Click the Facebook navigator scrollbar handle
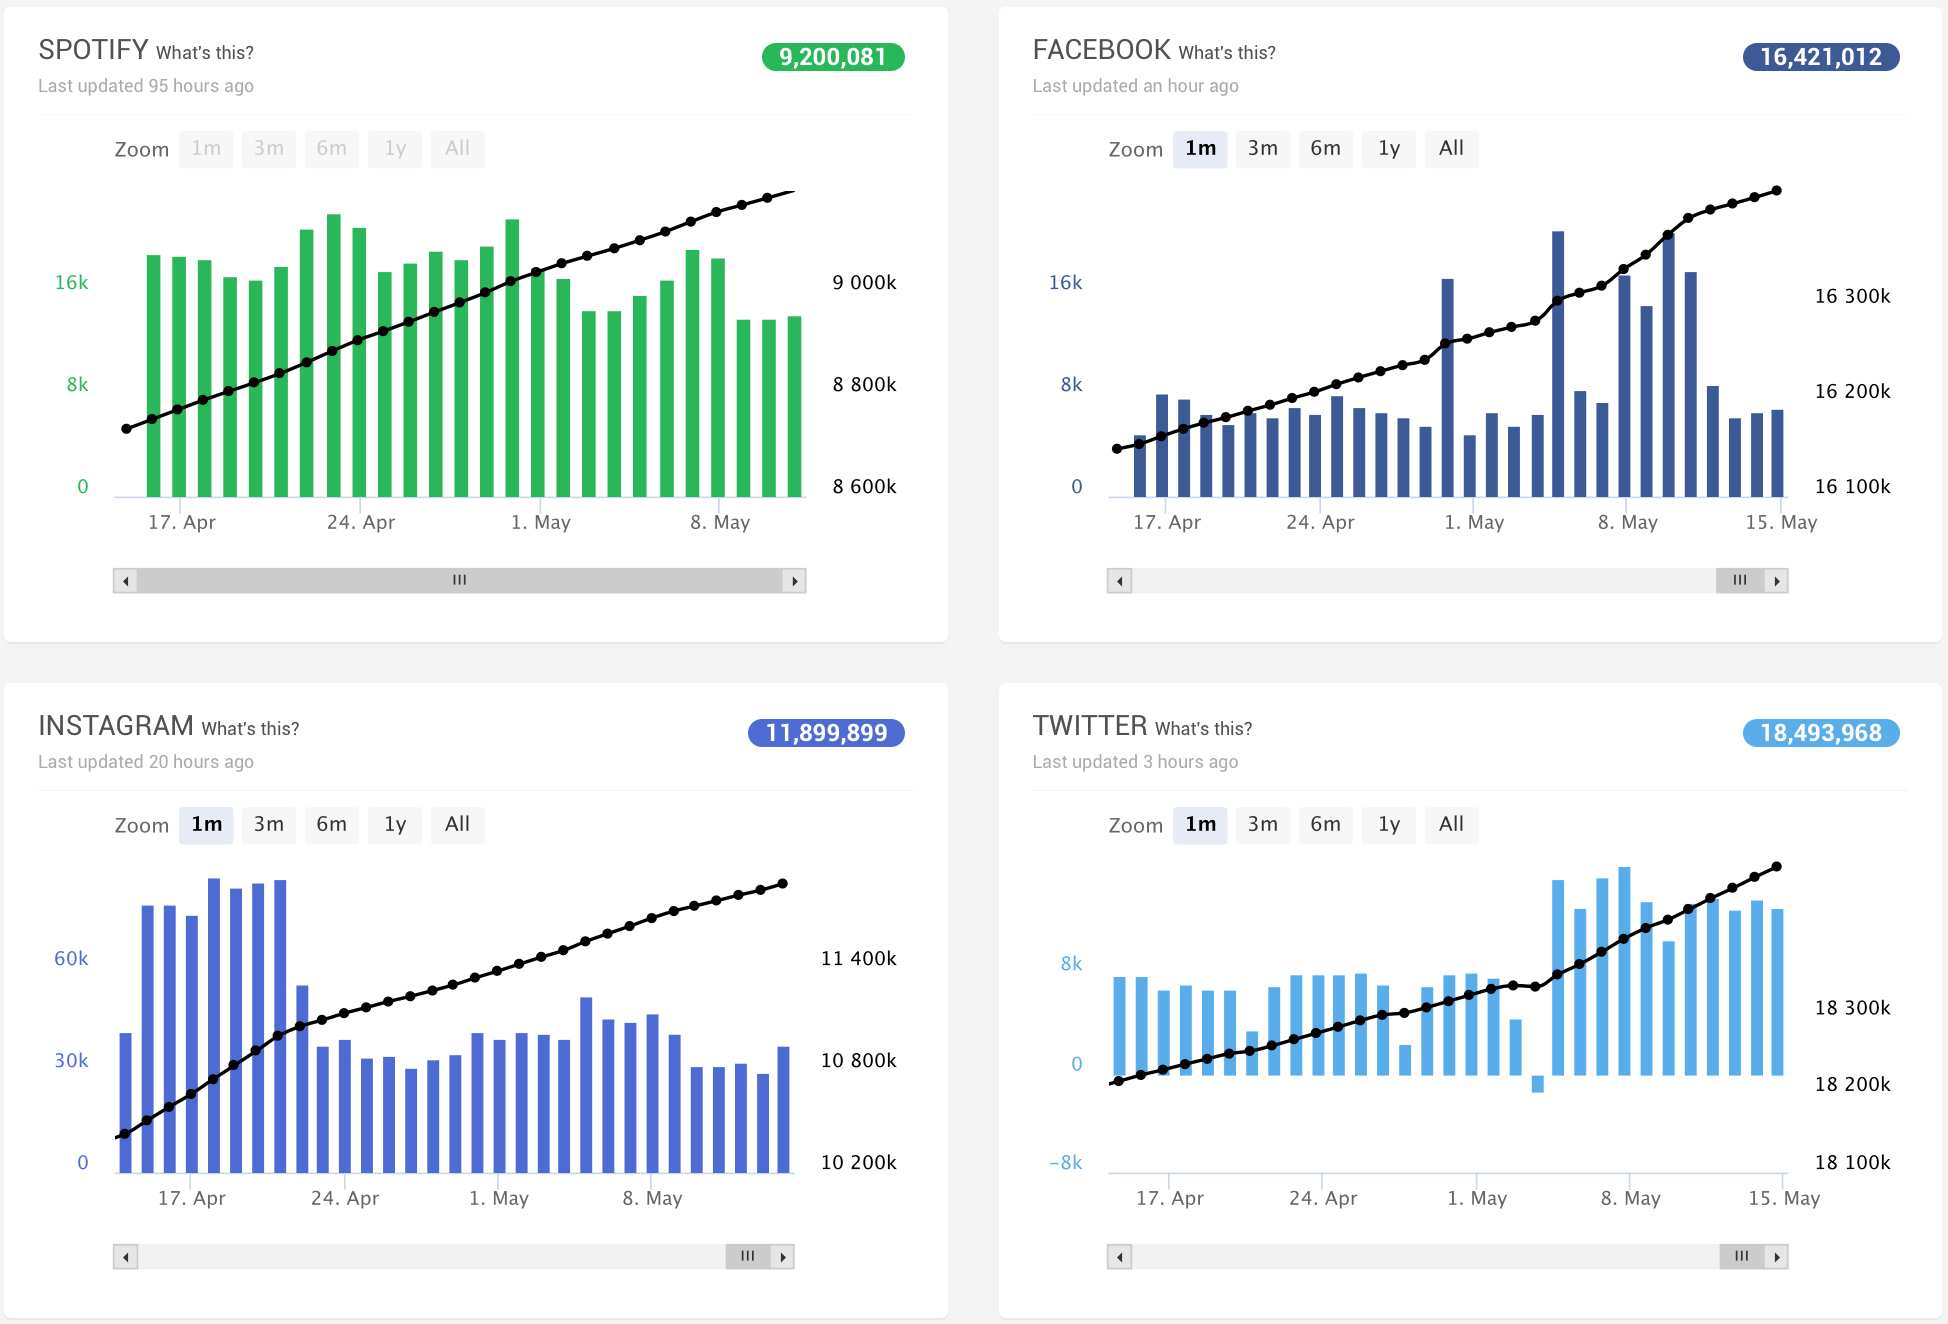 coord(1740,581)
